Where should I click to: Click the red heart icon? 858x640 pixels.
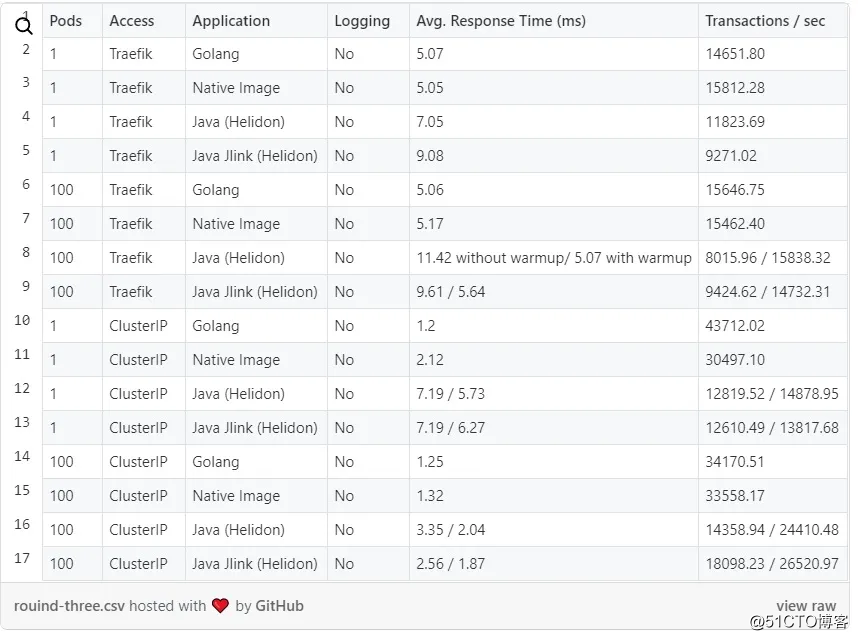click(x=220, y=606)
